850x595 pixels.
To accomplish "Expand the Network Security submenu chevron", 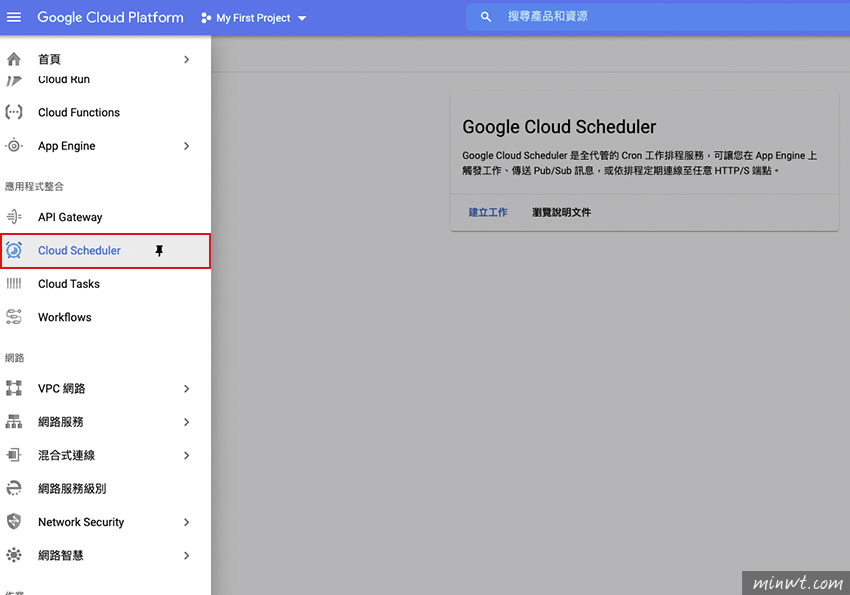I will click(186, 522).
